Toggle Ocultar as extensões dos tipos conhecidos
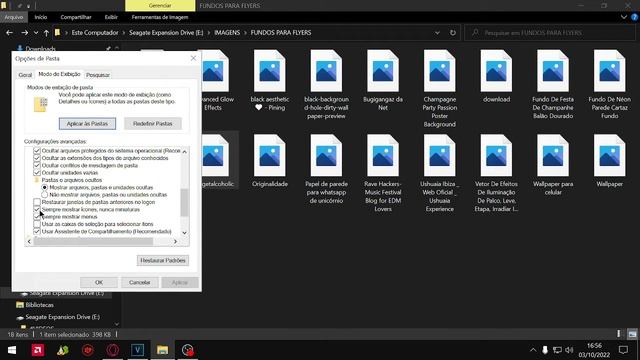The image size is (640, 360). [x=37, y=158]
